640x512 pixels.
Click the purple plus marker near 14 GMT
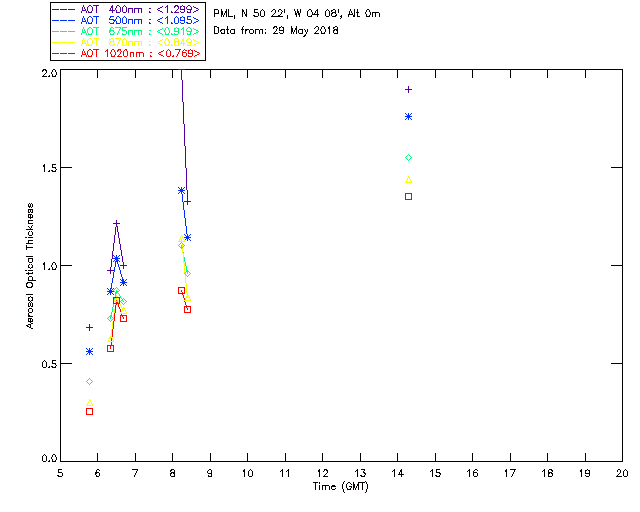tap(408, 90)
